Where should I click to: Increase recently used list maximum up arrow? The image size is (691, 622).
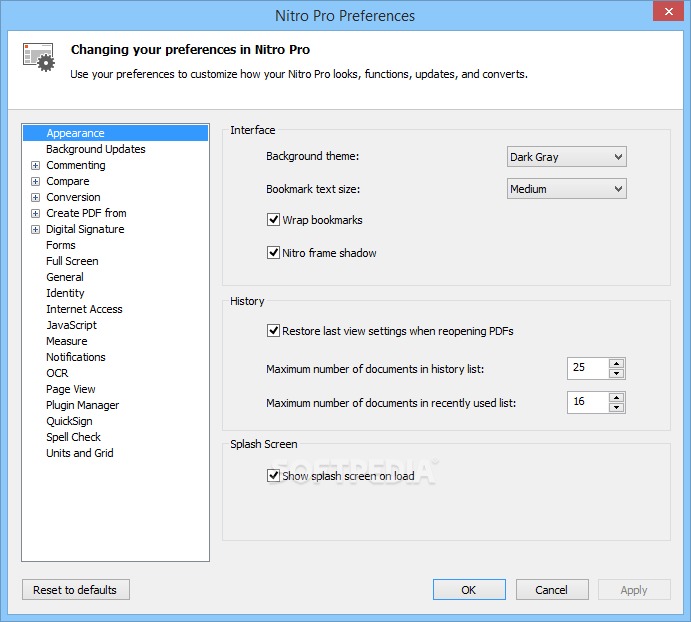tap(617, 397)
